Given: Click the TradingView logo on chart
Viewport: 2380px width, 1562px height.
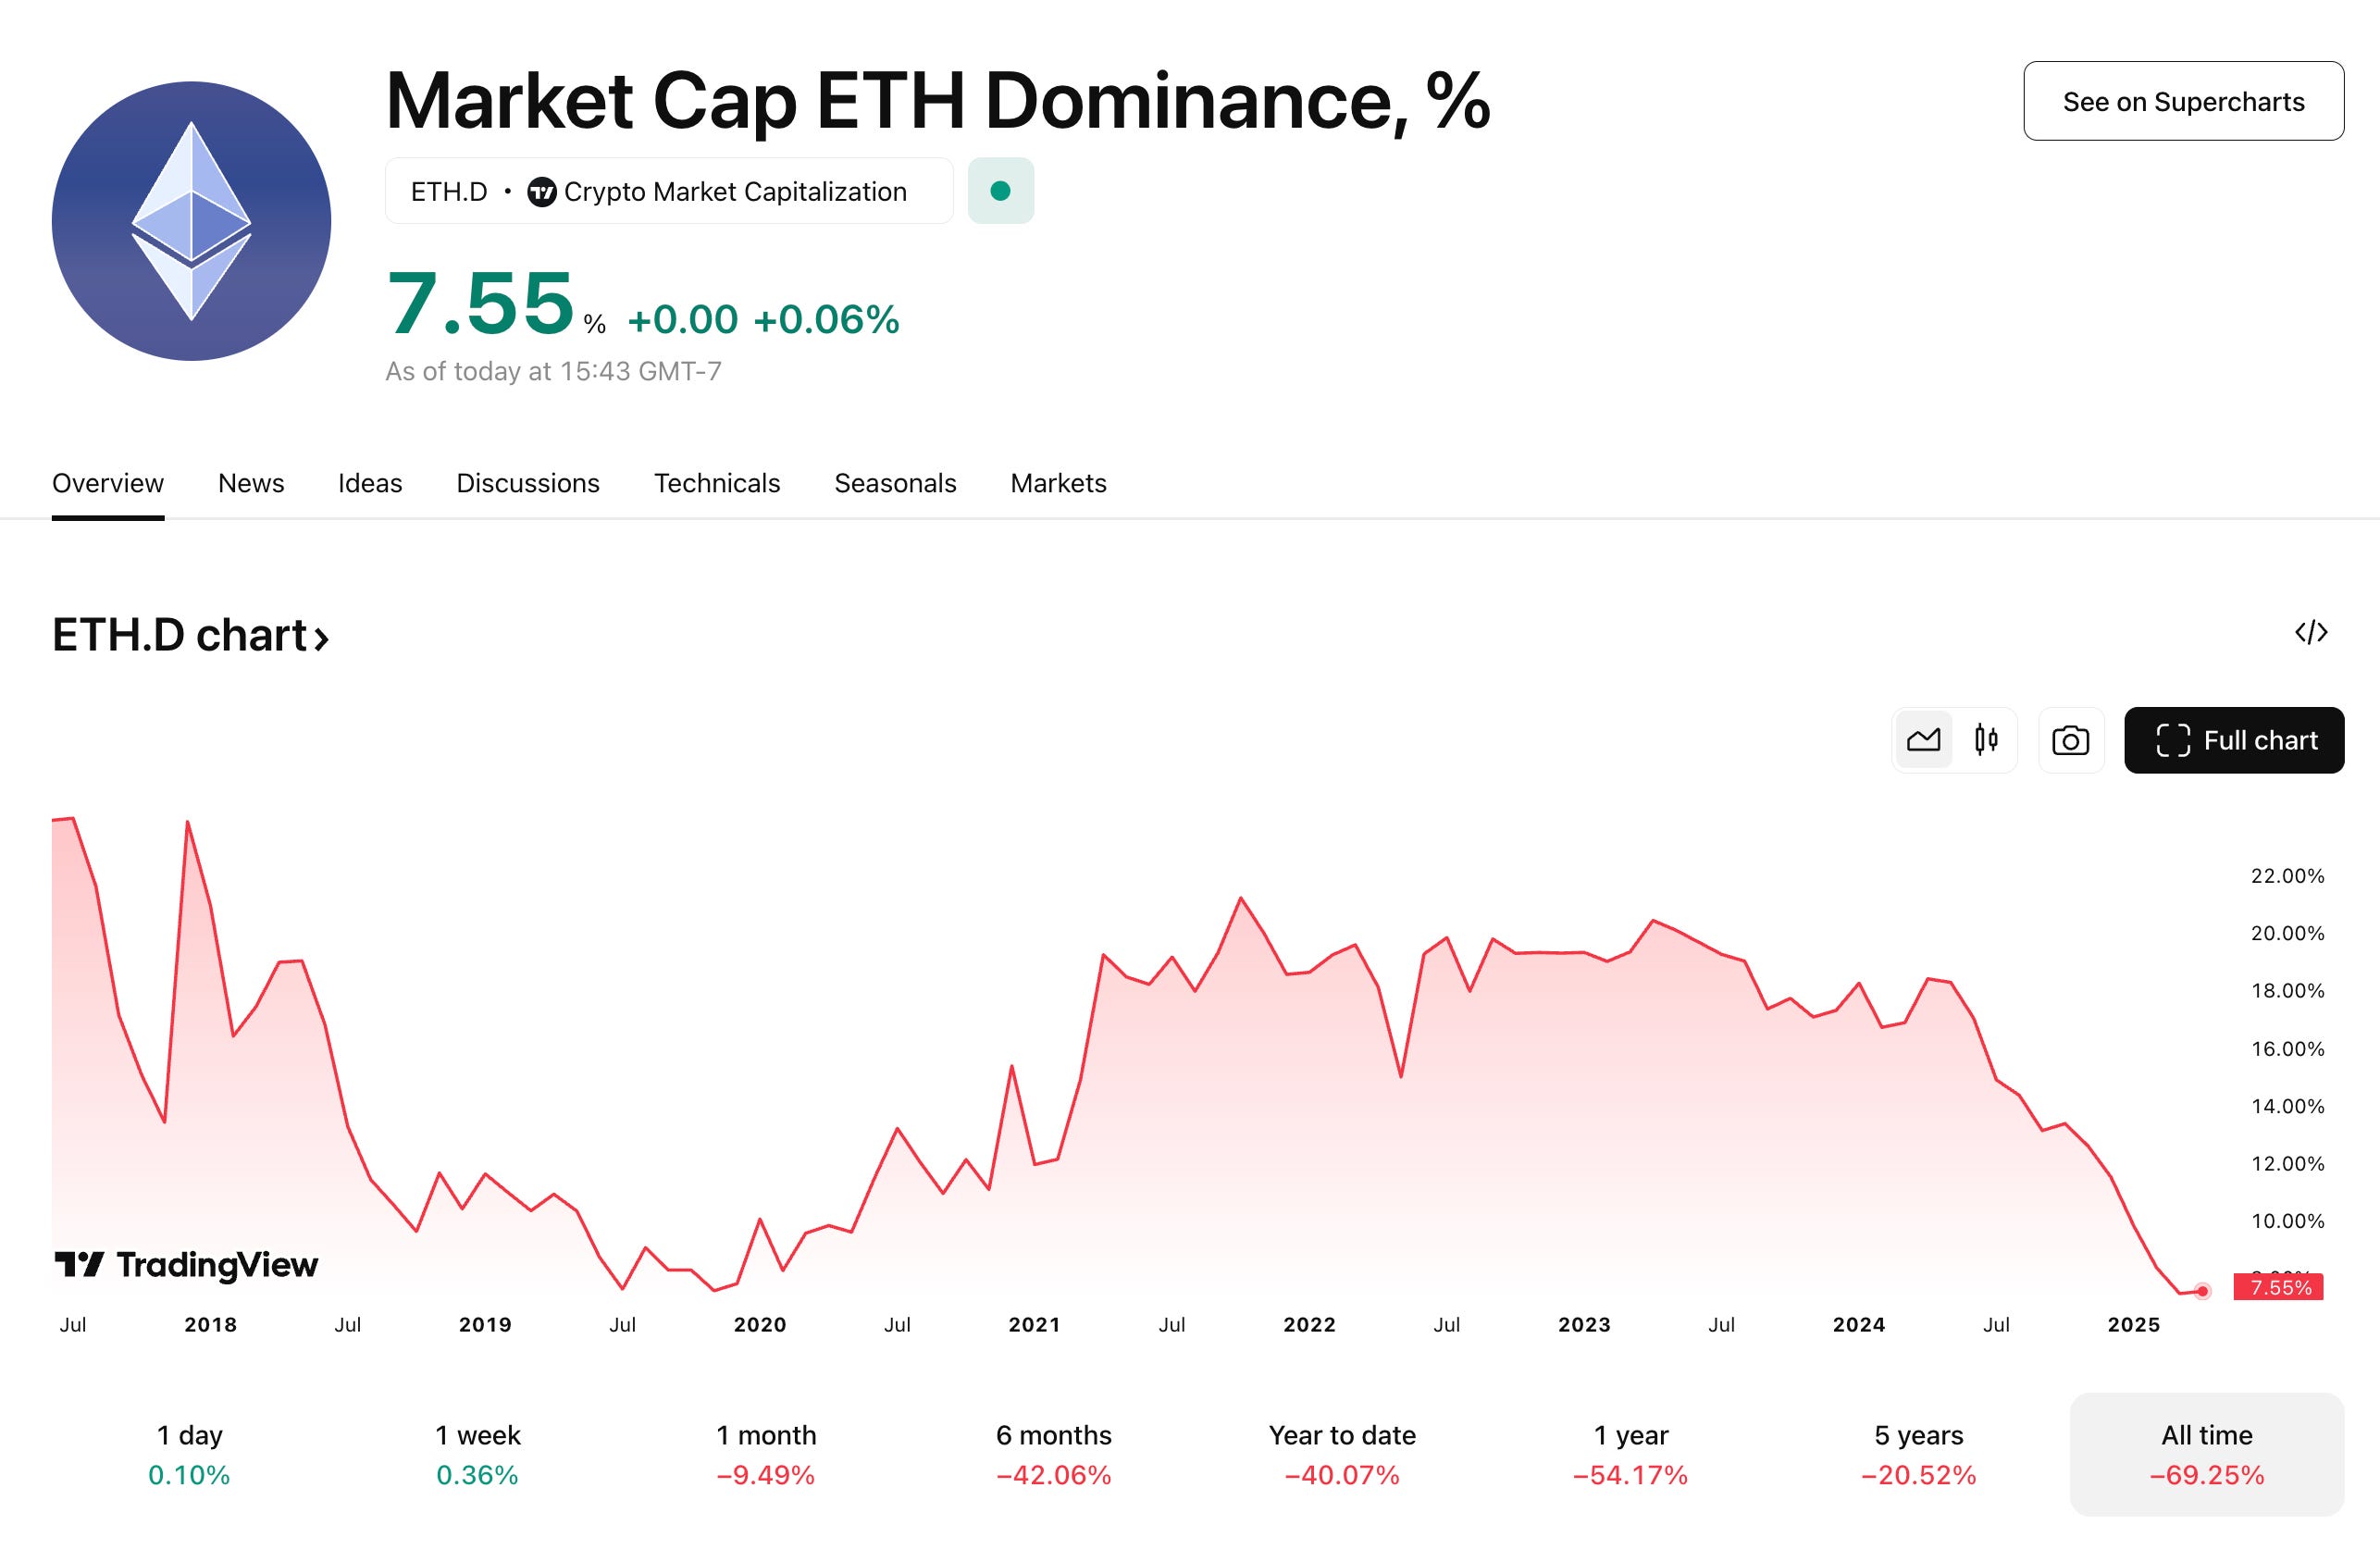Looking at the screenshot, I should pos(186,1265).
